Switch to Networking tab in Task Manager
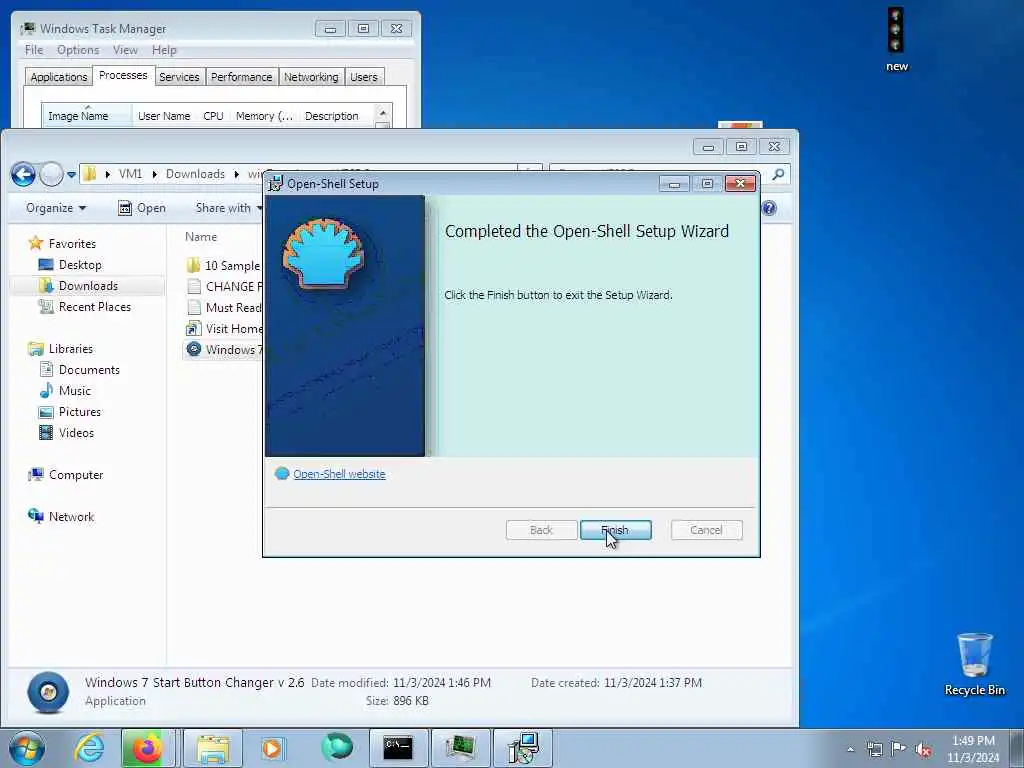1024x768 pixels. click(311, 77)
